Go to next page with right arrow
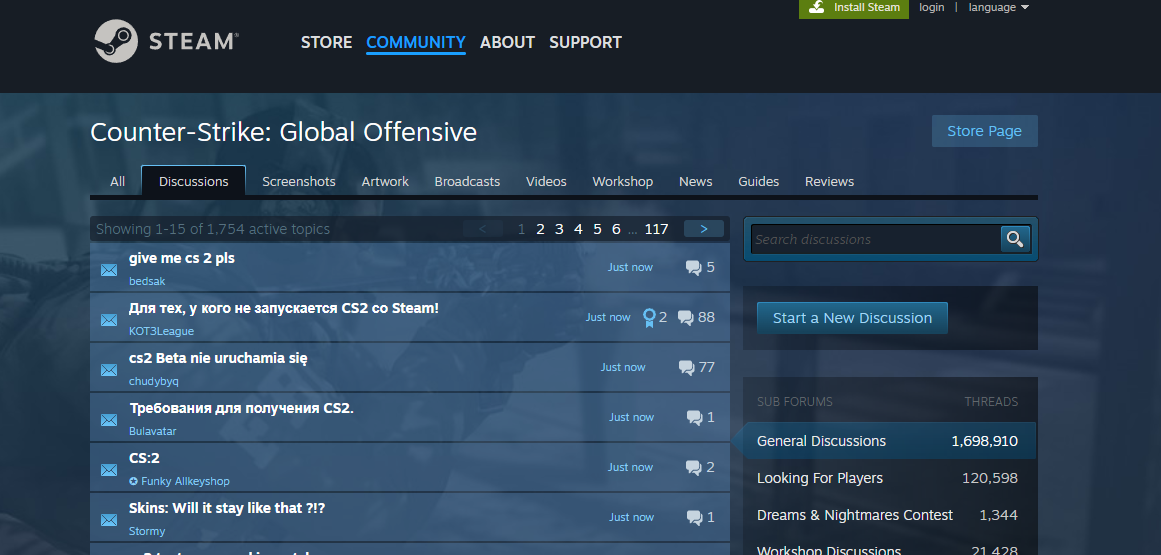The image size is (1161, 555). (x=703, y=229)
